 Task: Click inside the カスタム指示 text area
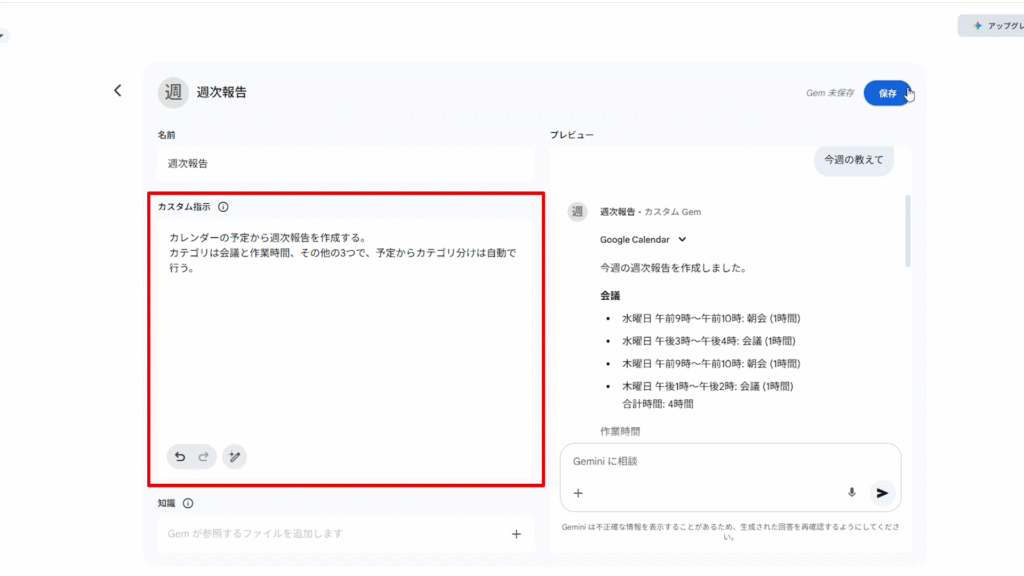[345, 340]
